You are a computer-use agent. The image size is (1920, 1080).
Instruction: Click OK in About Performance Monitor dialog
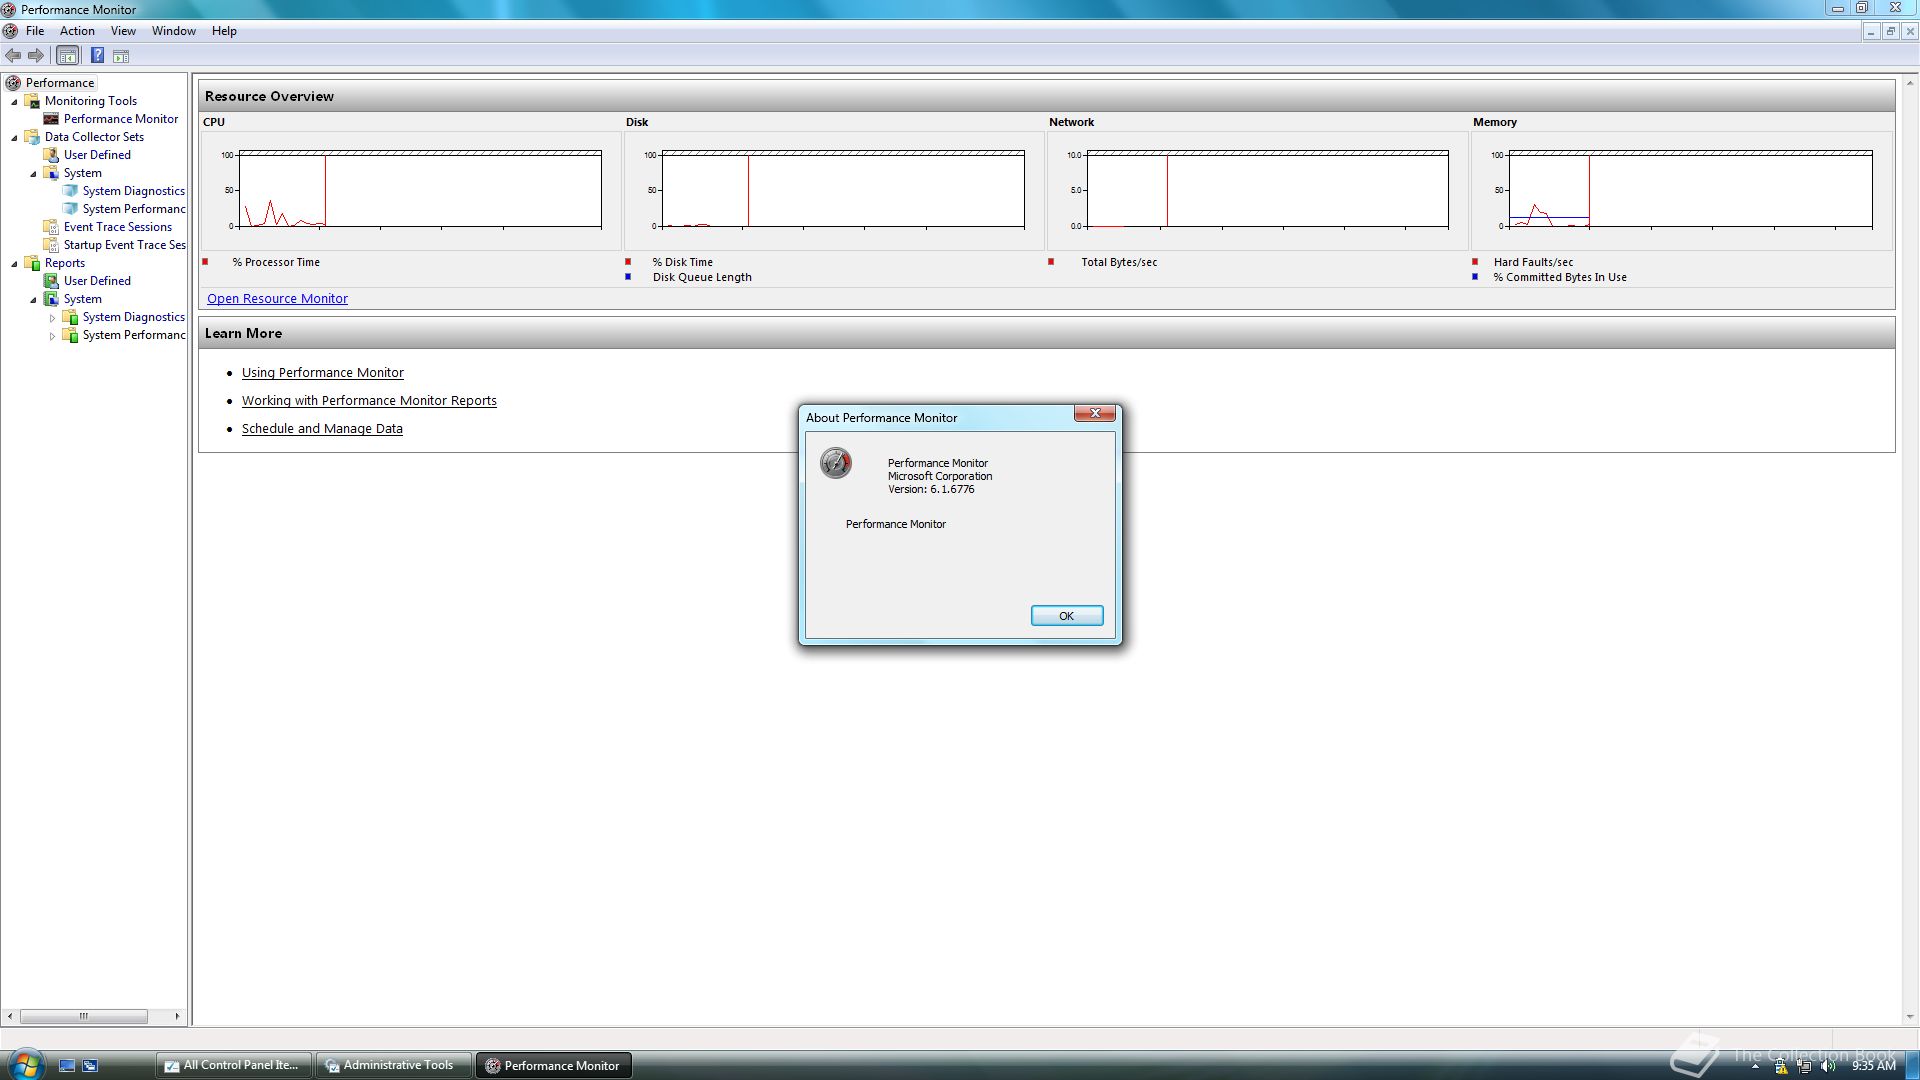click(1067, 616)
